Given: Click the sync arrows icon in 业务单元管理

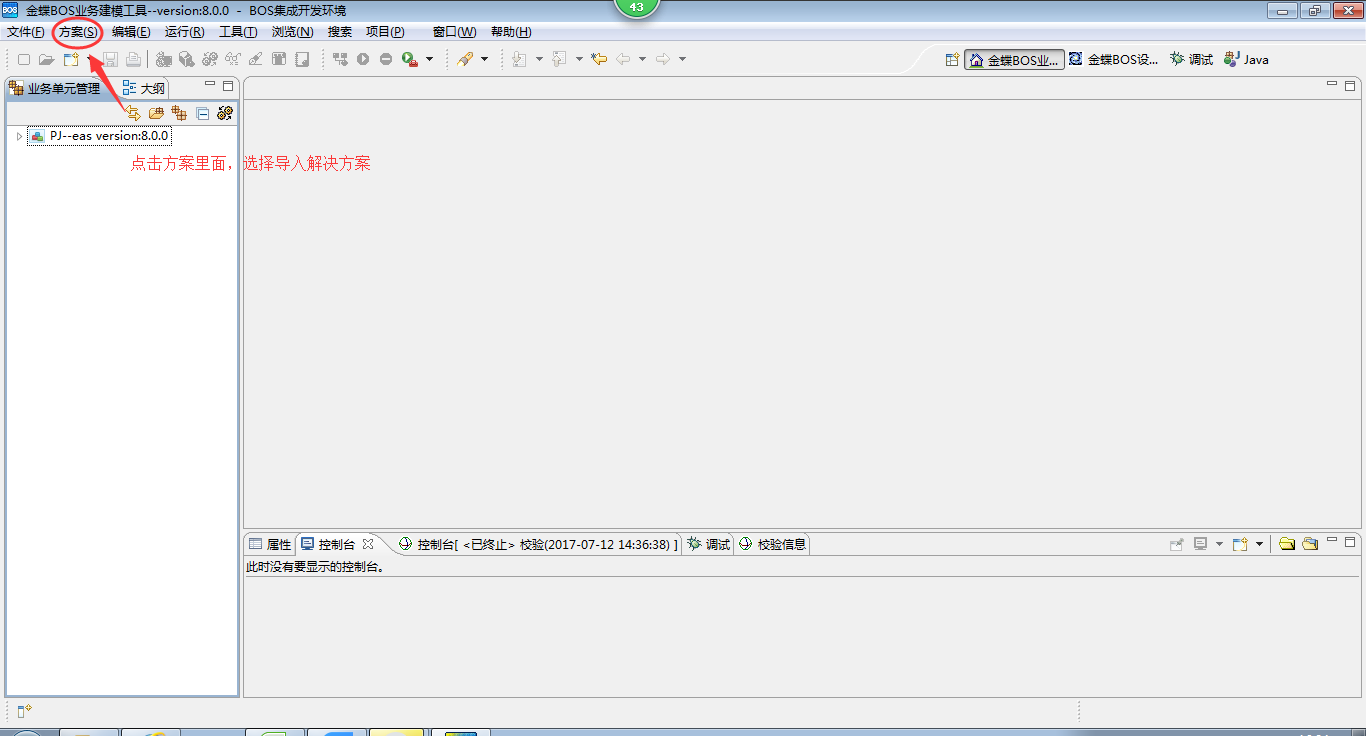Looking at the screenshot, I should click(133, 113).
